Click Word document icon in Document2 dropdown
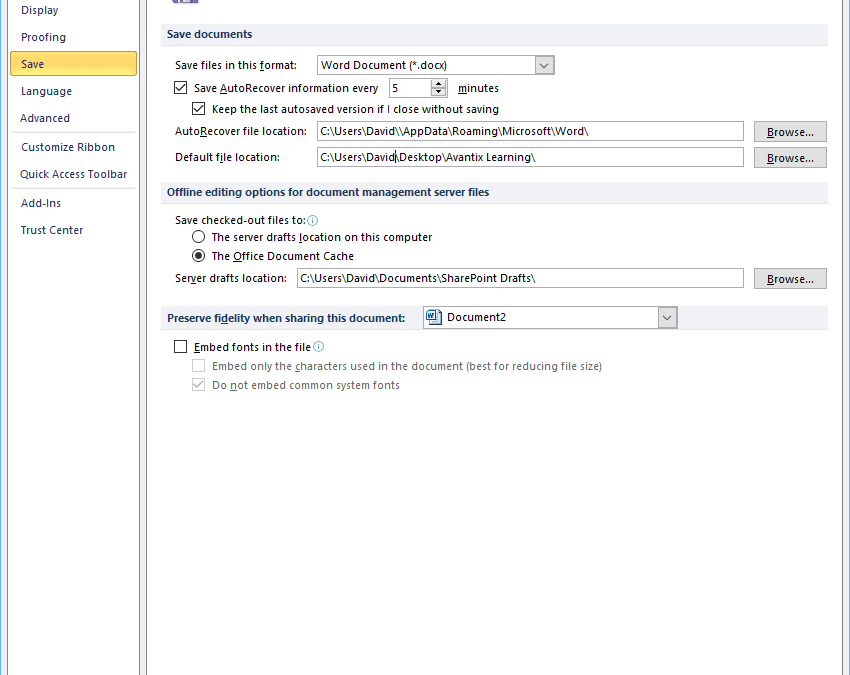Screen dimensions: 850x675 click(434, 317)
